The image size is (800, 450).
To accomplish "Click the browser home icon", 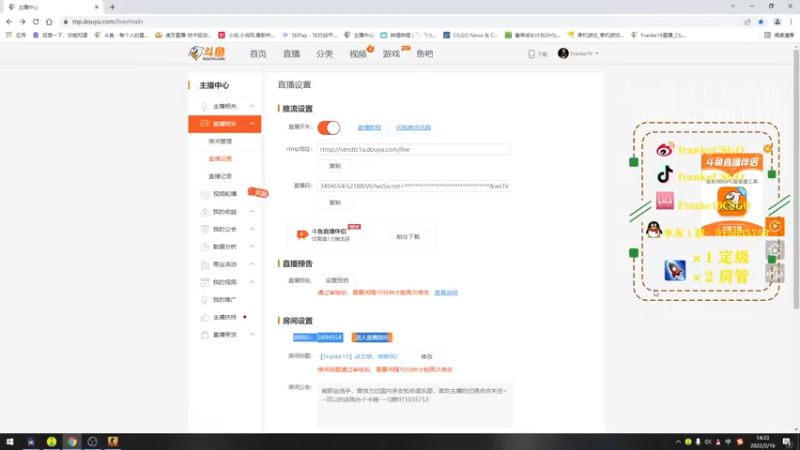I will (49, 22).
